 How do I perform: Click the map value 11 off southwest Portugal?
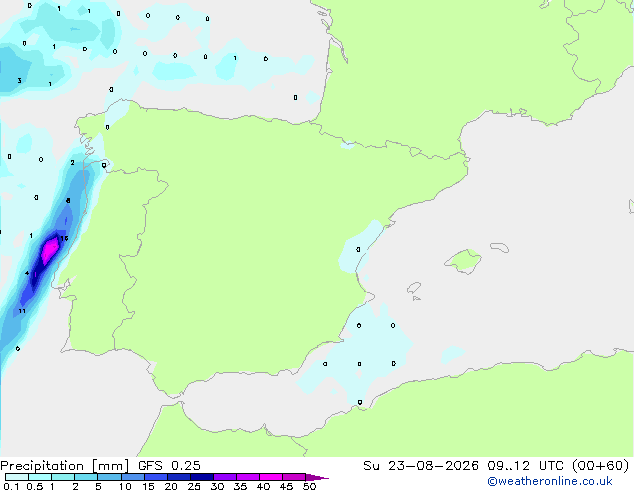point(22,311)
